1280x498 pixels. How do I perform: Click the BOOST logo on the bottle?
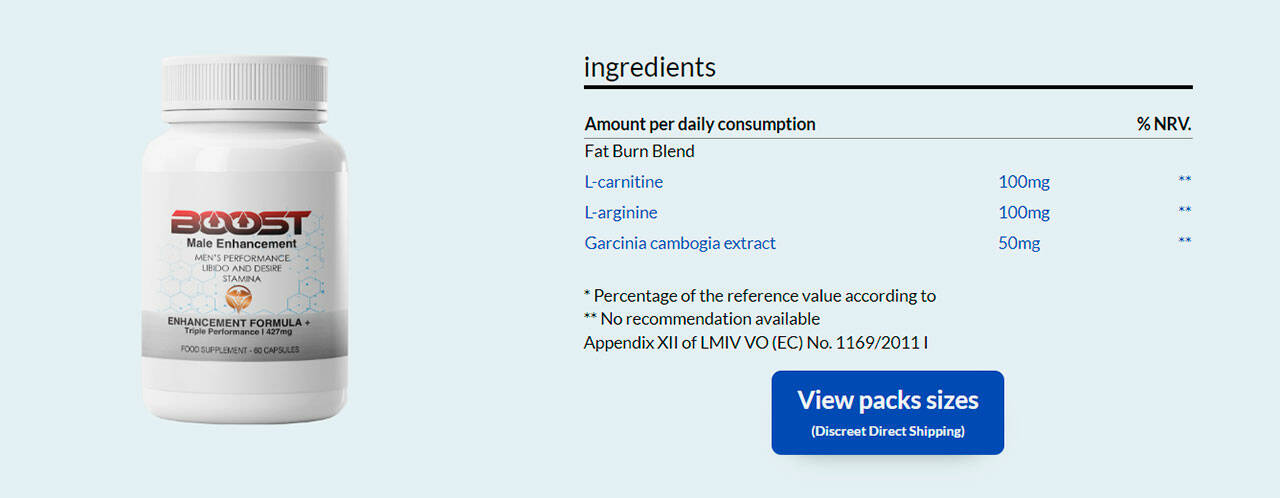point(241,222)
